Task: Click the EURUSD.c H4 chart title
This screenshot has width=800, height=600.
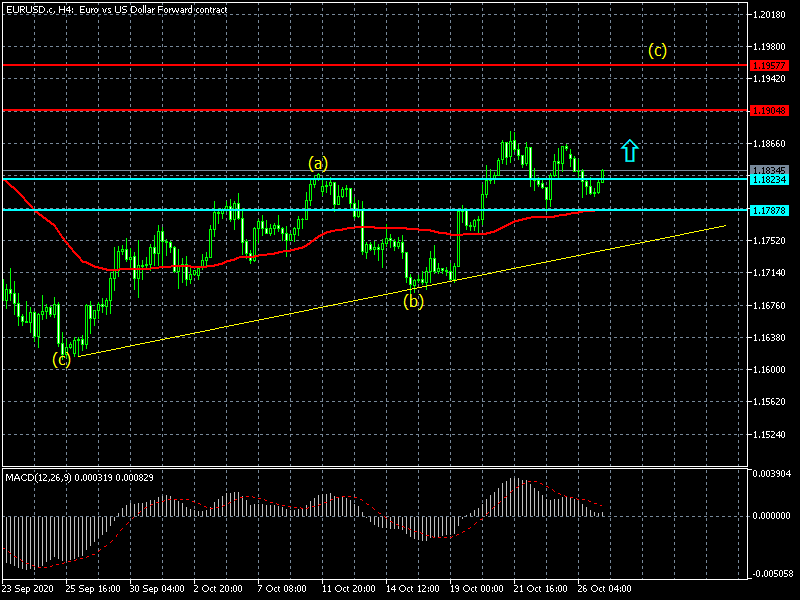Action: (x=115, y=9)
